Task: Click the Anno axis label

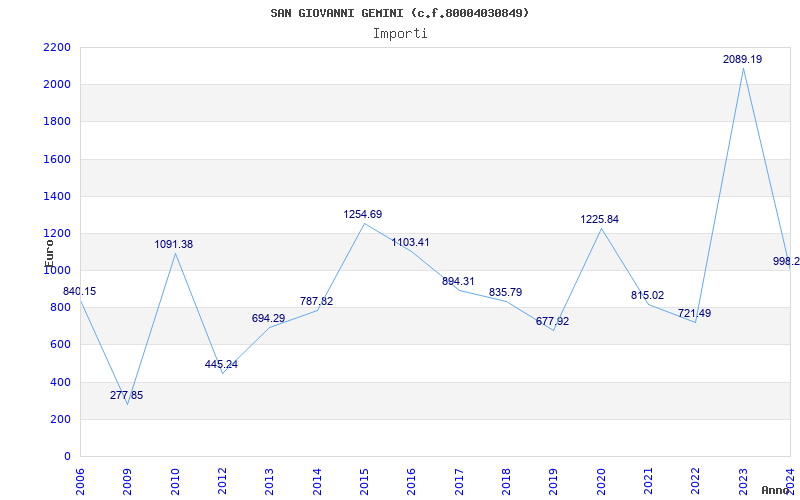Action: click(777, 490)
